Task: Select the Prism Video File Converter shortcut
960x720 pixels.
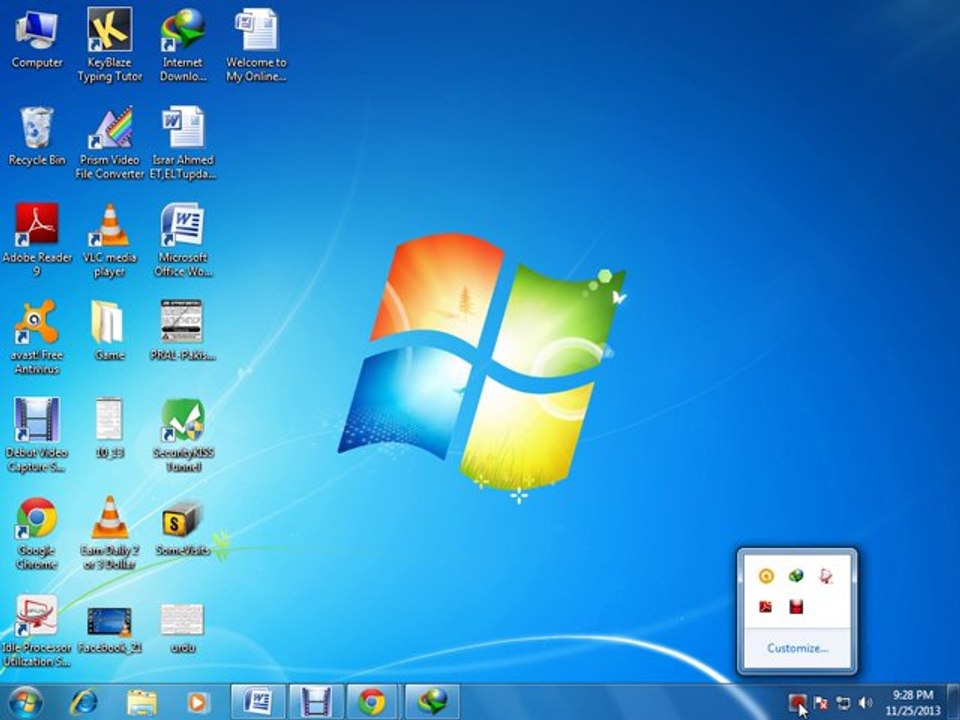Action: pyautogui.click(x=110, y=142)
